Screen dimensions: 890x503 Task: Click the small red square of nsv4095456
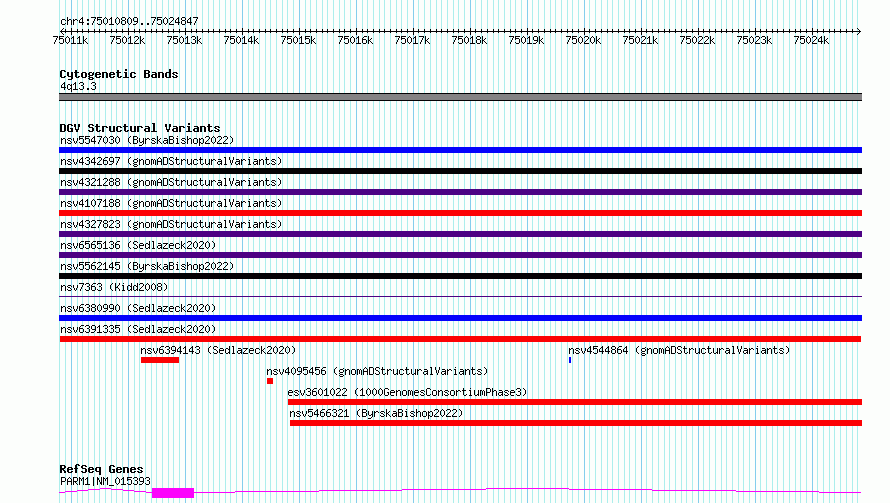tap(270, 381)
